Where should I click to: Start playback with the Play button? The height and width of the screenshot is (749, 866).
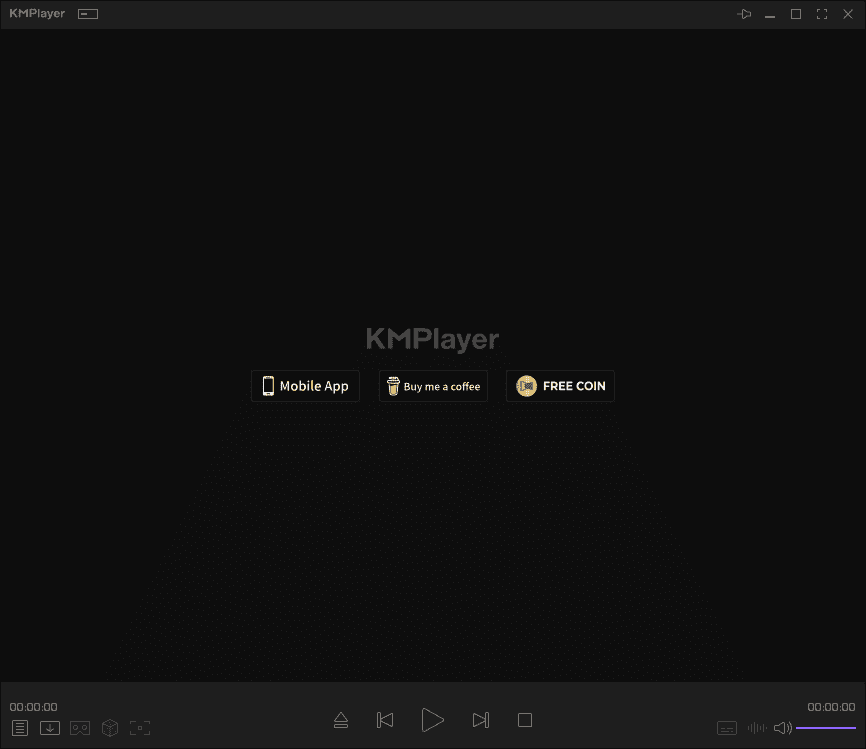432,720
